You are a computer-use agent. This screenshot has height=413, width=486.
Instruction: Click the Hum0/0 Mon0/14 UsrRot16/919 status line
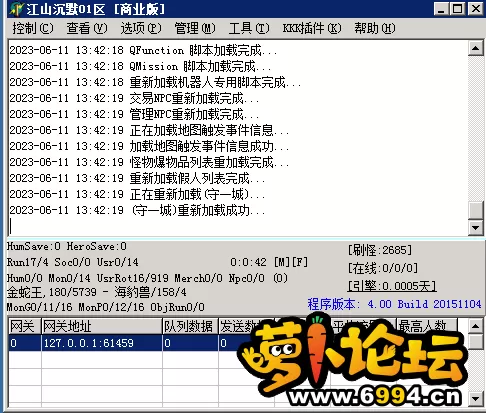147,278
